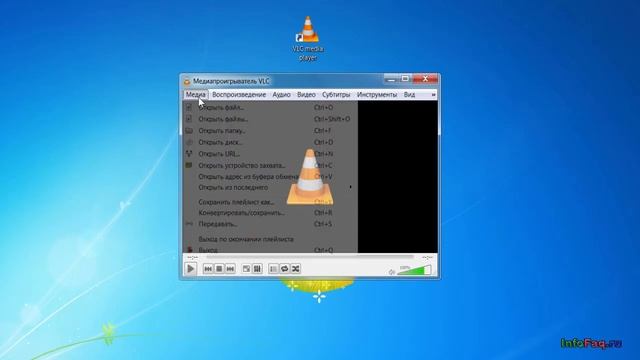Start playback with the Play button
This screenshot has height=360, width=640.
click(x=191, y=269)
